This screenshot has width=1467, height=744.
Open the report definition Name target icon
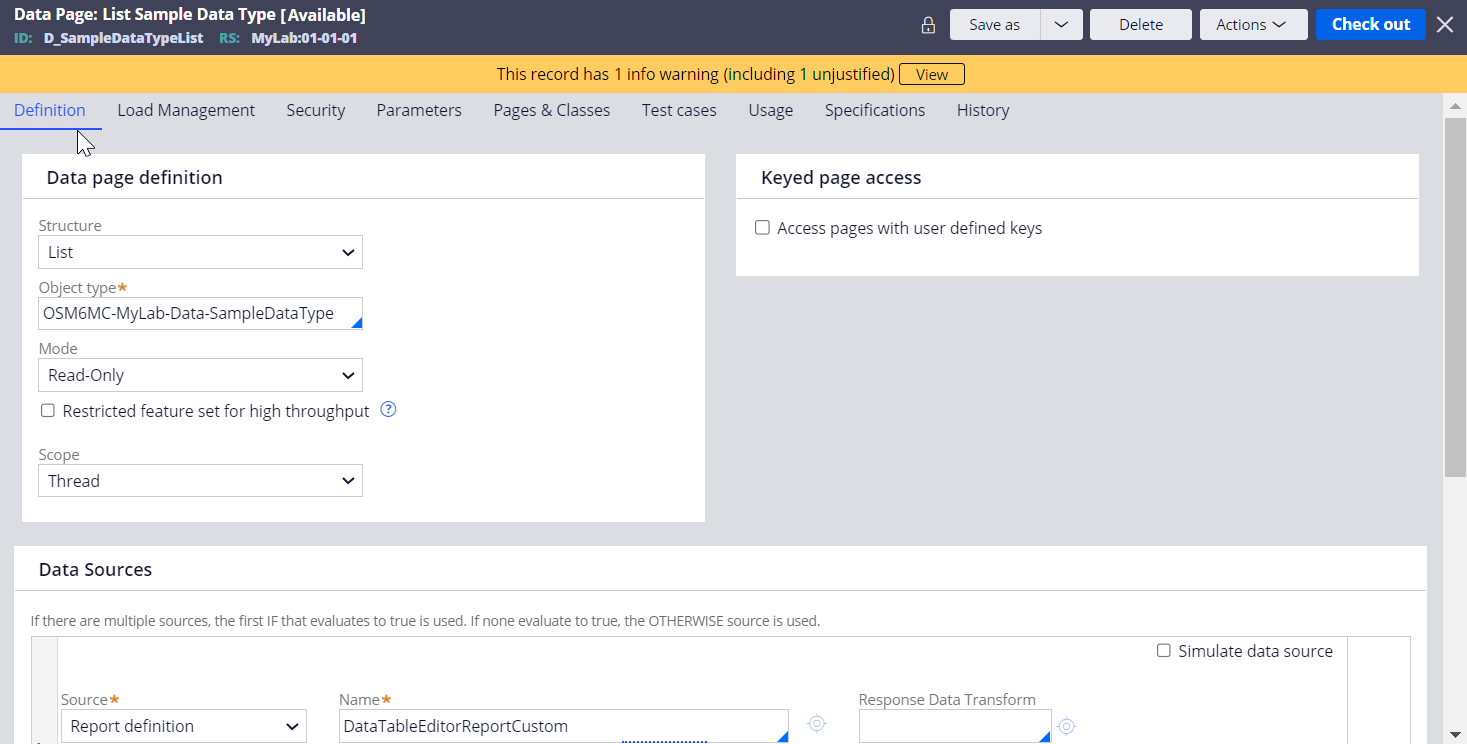click(x=817, y=723)
